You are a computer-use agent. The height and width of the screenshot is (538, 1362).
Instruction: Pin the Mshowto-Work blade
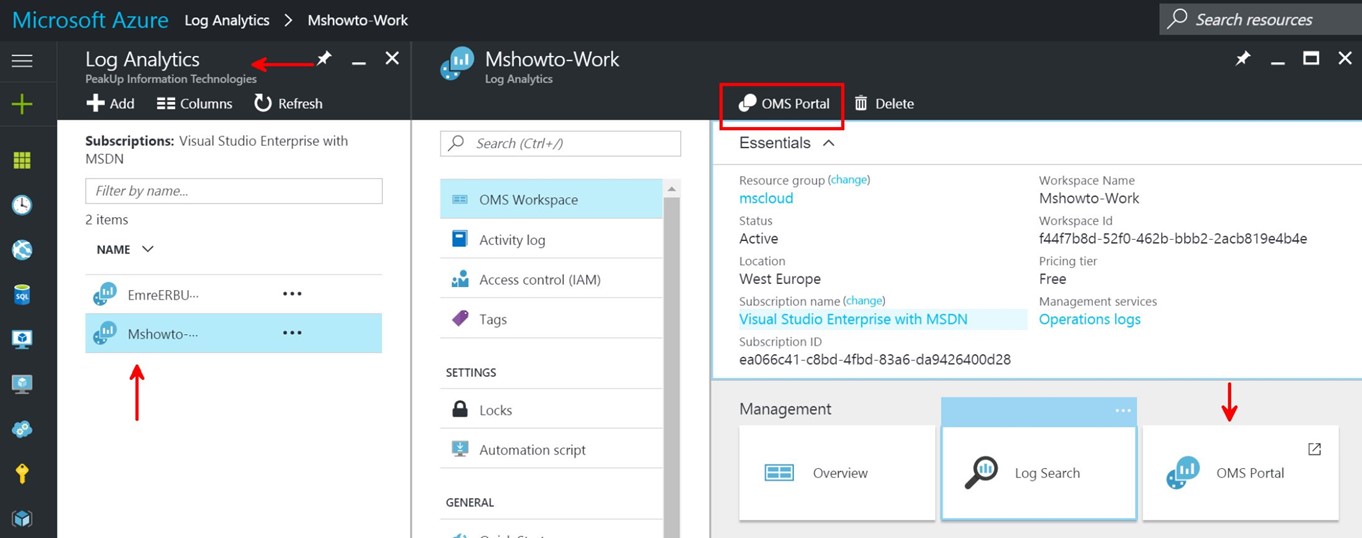1243,59
